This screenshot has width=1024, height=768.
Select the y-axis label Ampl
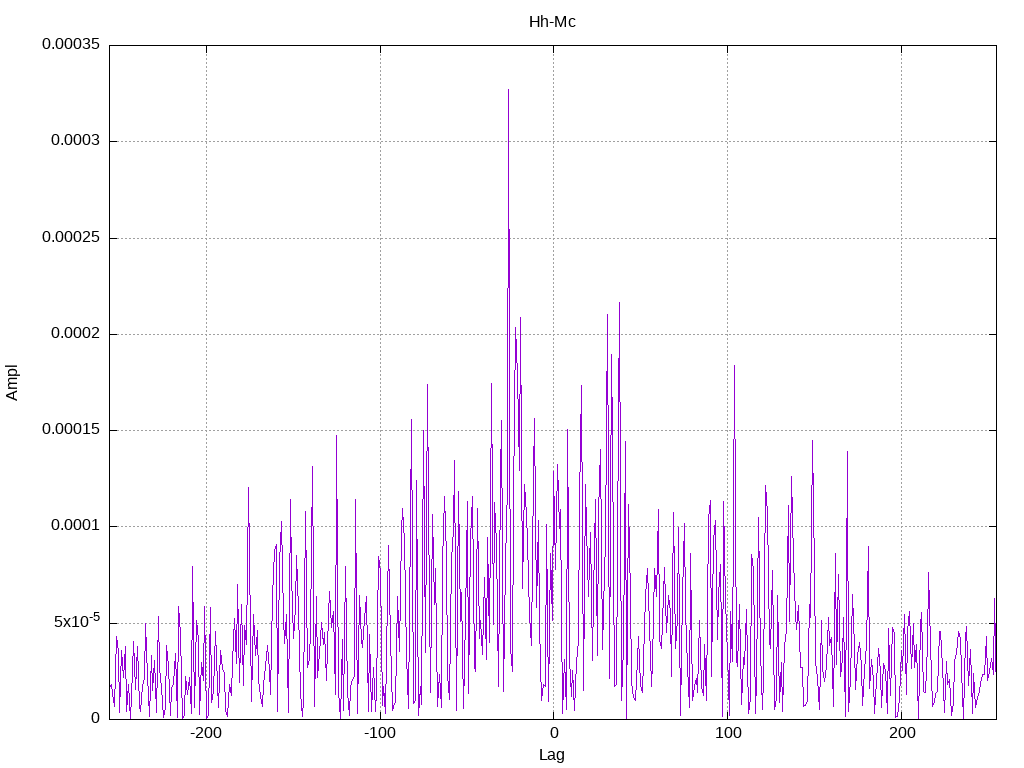click(x=12, y=383)
